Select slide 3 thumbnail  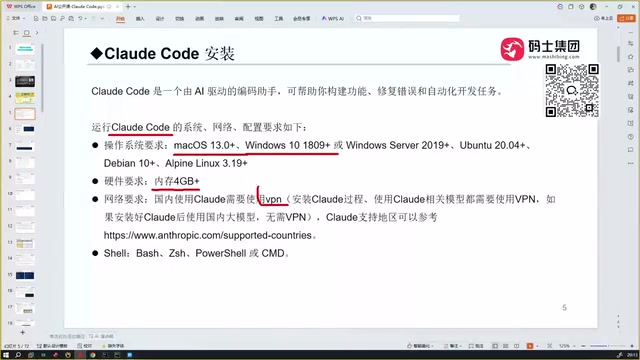point(25,81)
